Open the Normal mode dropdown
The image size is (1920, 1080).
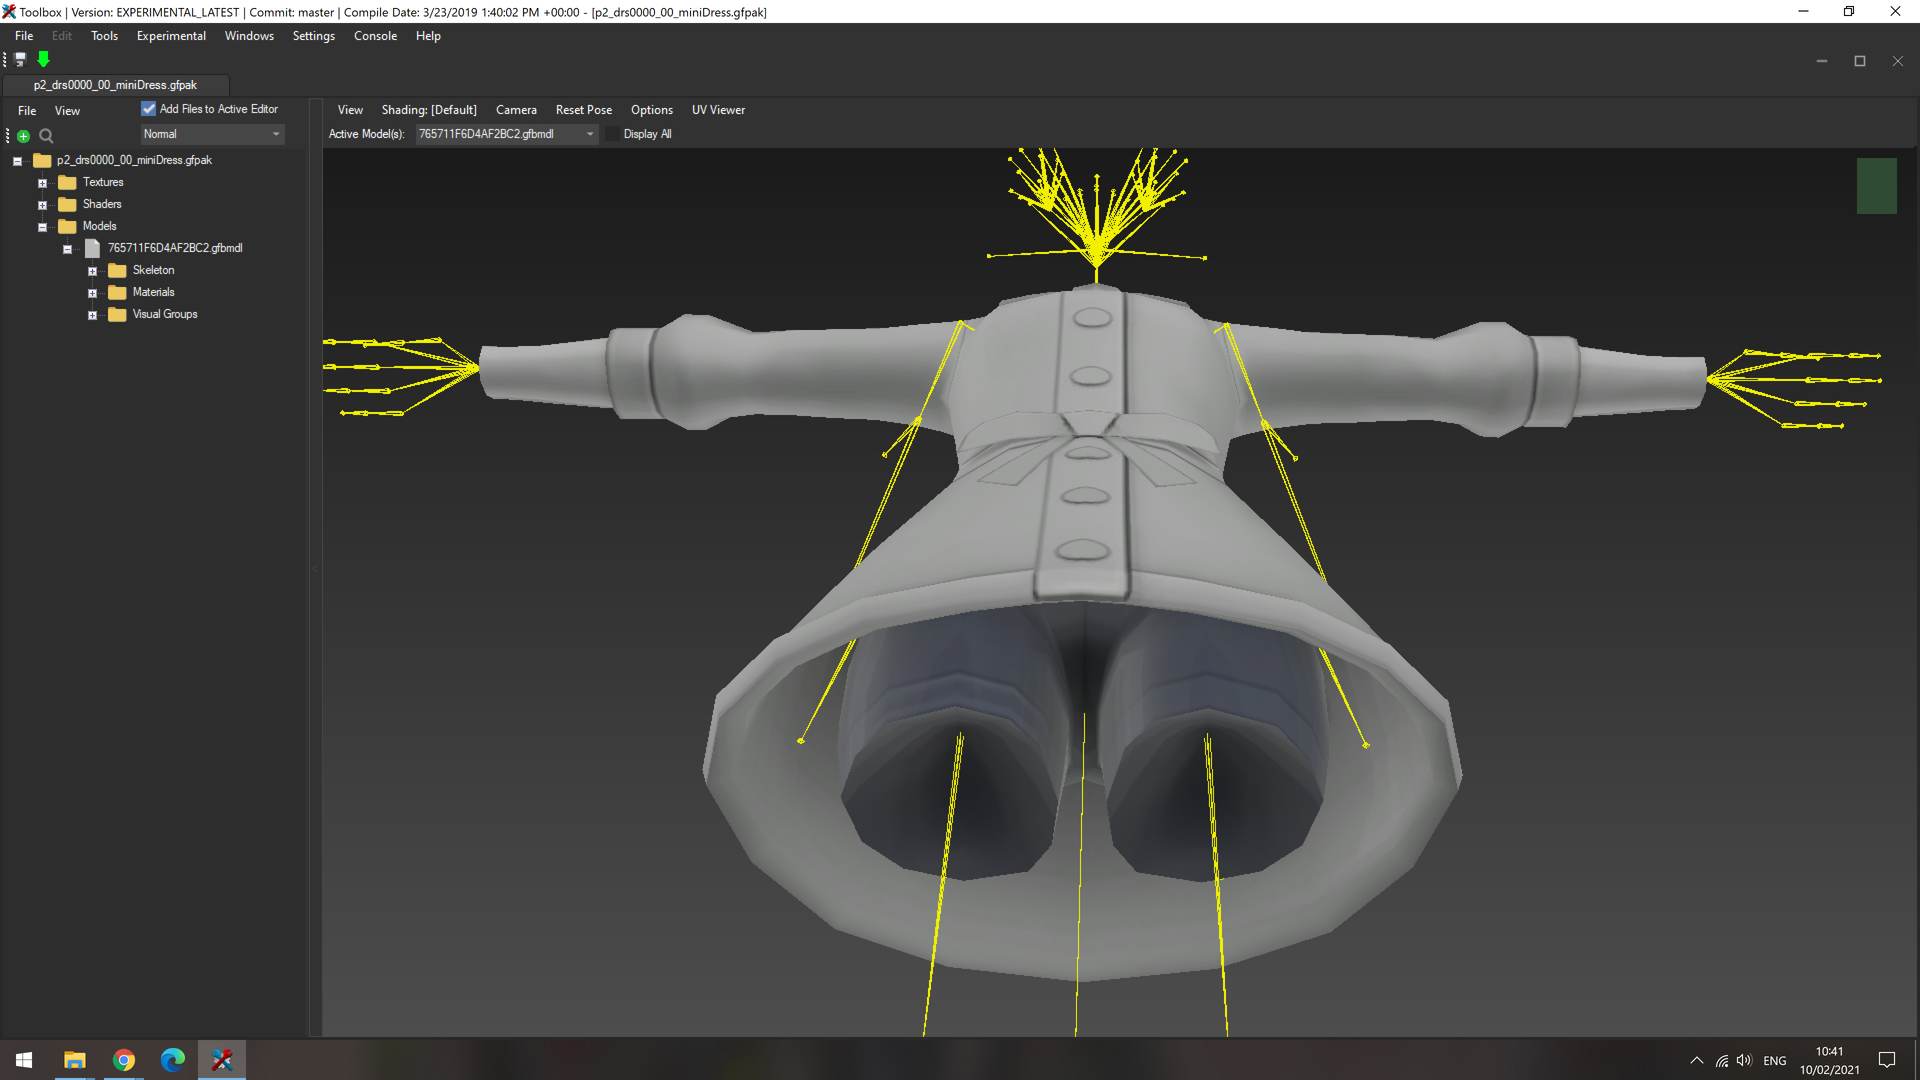pos(212,134)
